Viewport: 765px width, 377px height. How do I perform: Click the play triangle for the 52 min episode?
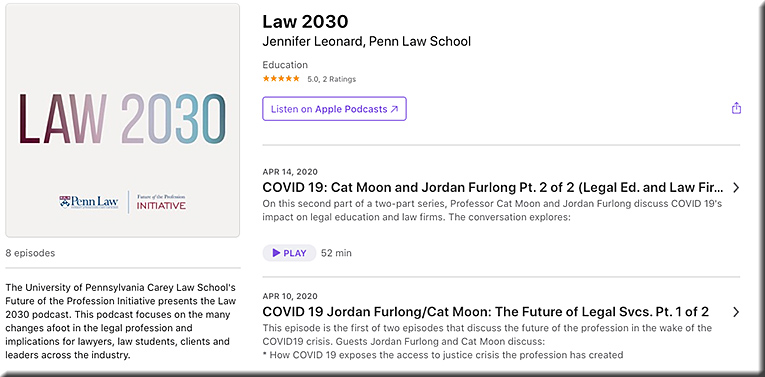point(276,253)
